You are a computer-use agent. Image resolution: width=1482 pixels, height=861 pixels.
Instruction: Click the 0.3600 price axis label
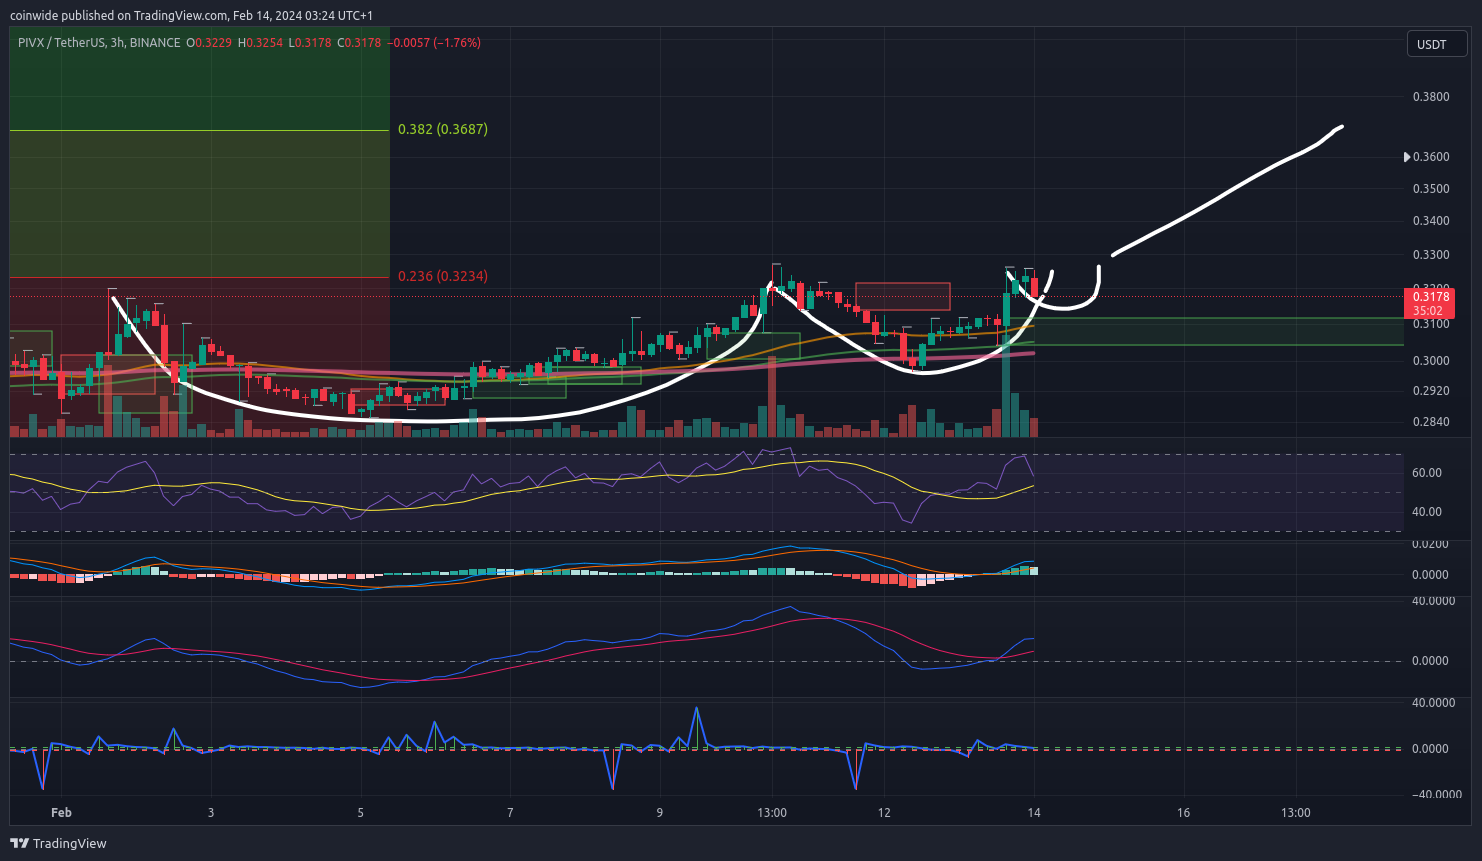[1430, 157]
